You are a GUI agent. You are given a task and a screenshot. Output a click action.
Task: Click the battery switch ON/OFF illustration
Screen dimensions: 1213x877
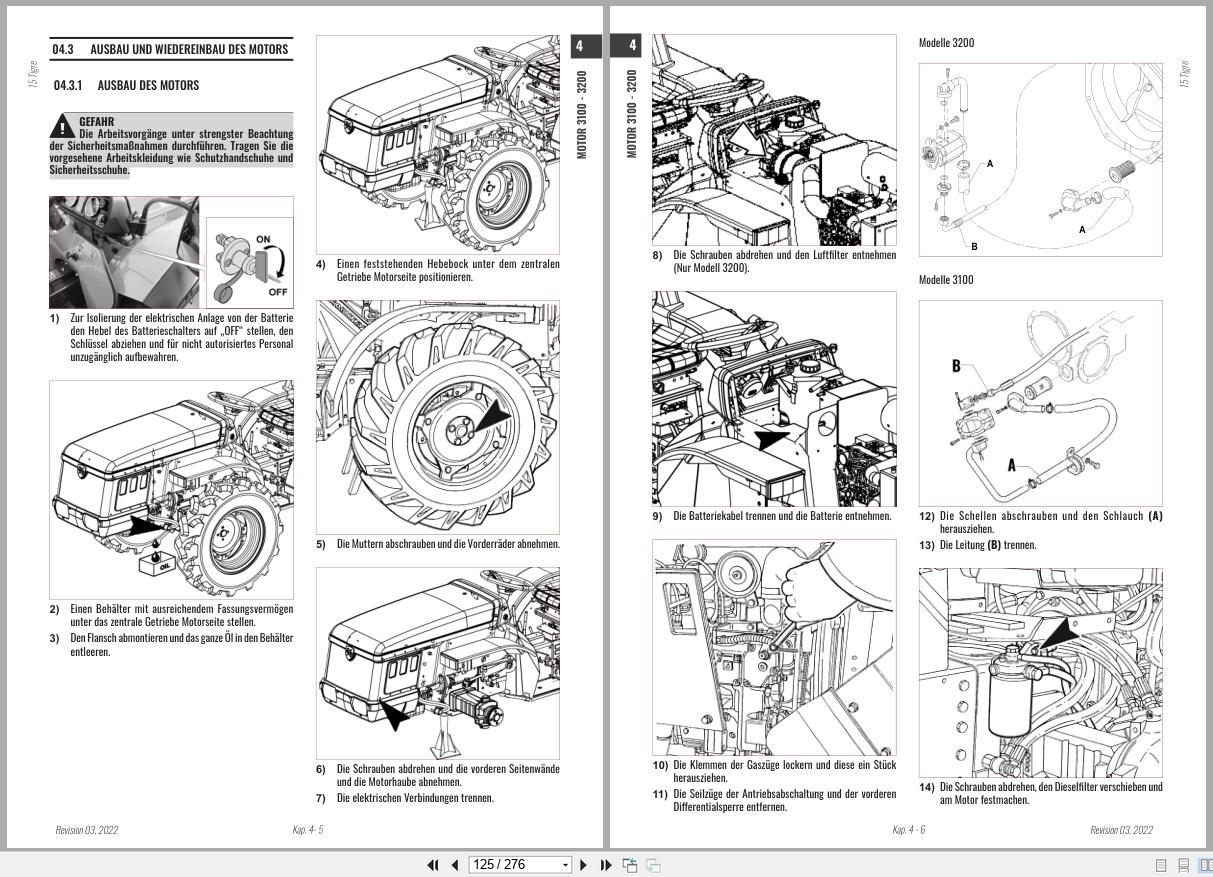click(250, 264)
